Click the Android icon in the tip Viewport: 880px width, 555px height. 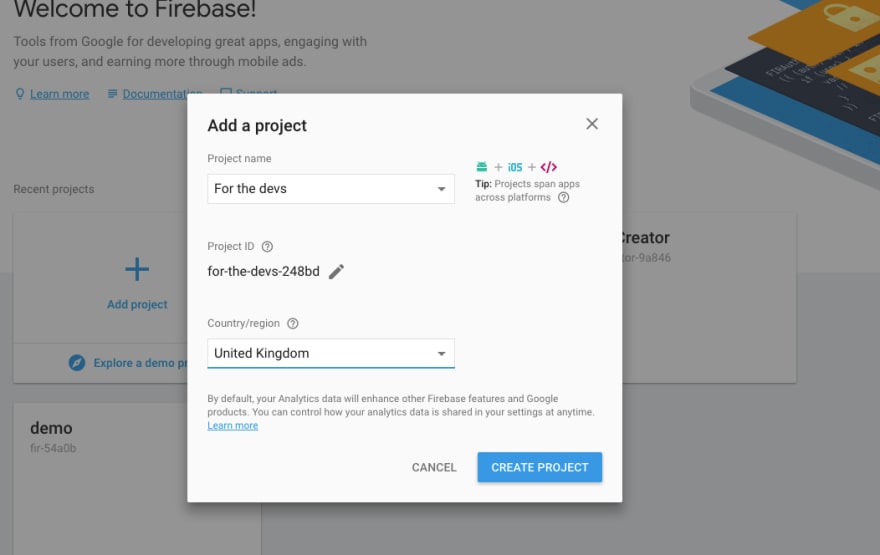(x=482, y=167)
